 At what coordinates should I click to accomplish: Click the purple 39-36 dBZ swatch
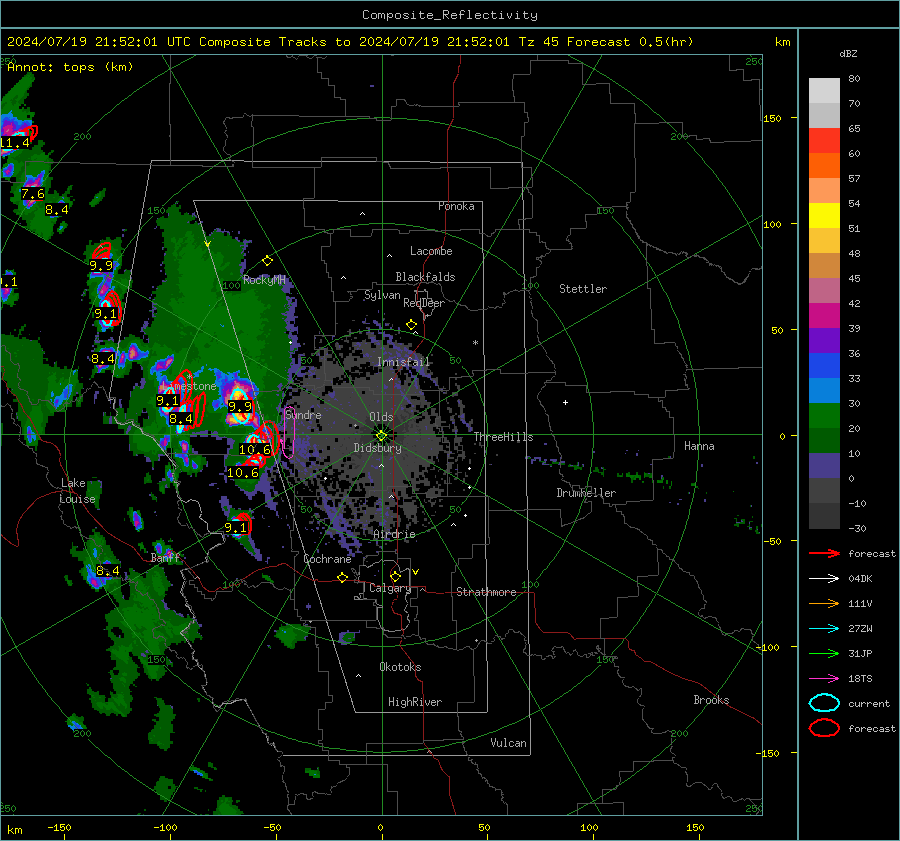(824, 341)
